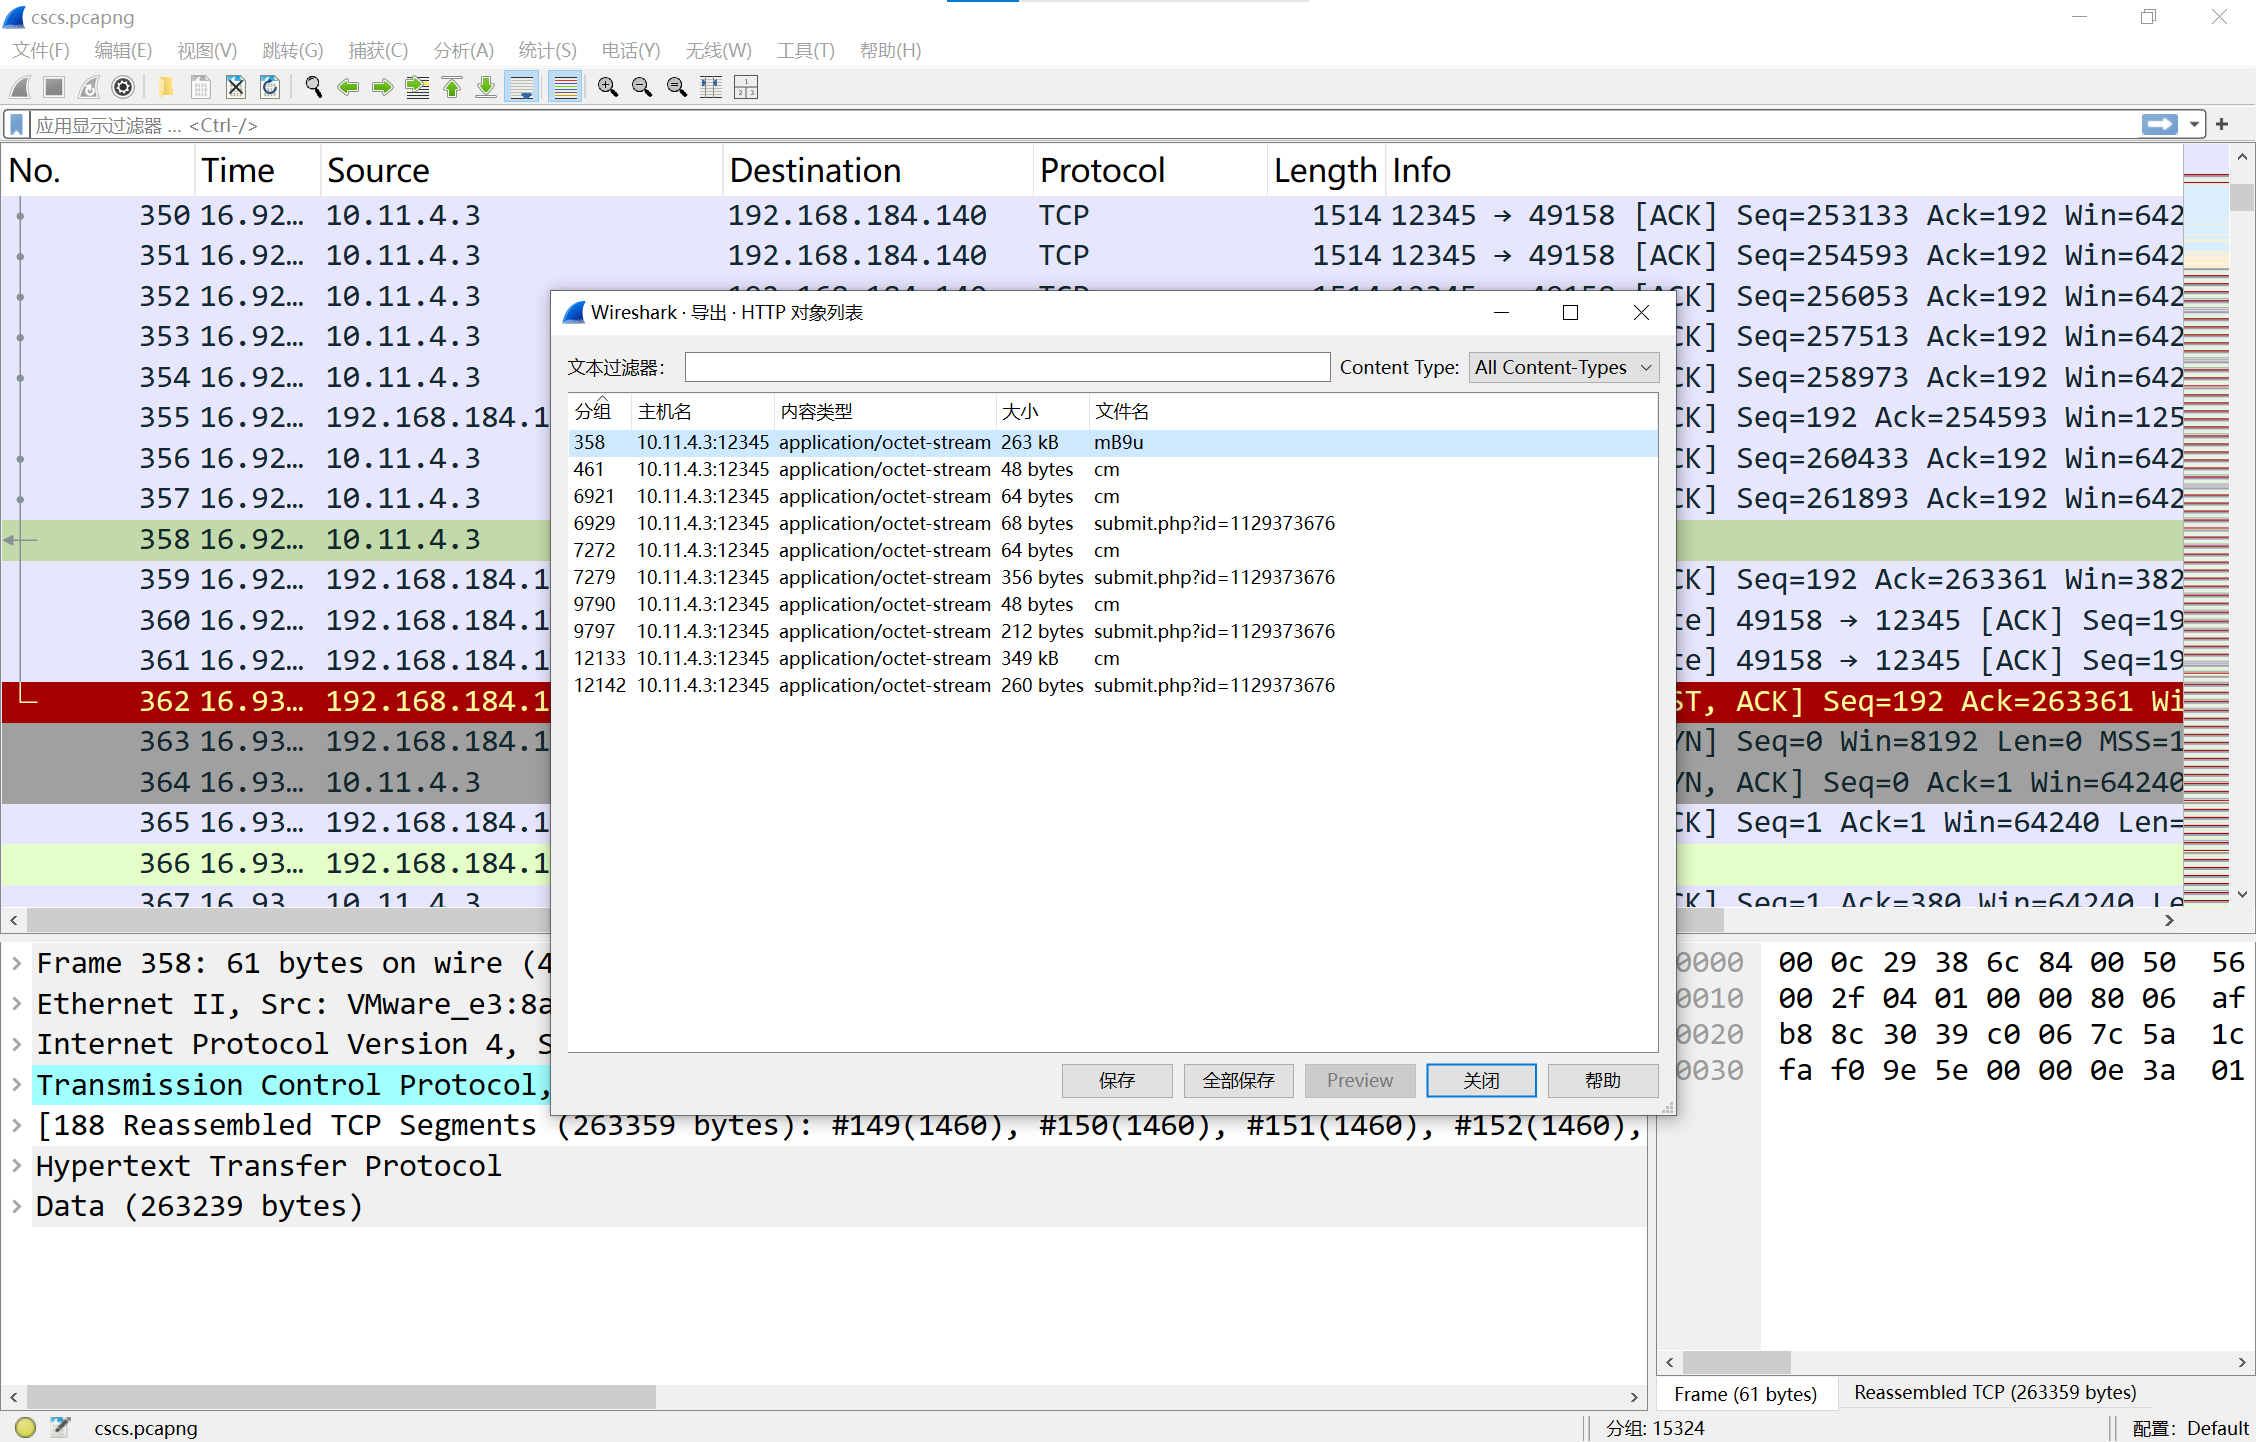Open a capture file via folder icon
The width and height of the screenshot is (2256, 1442).
(166, 88)
